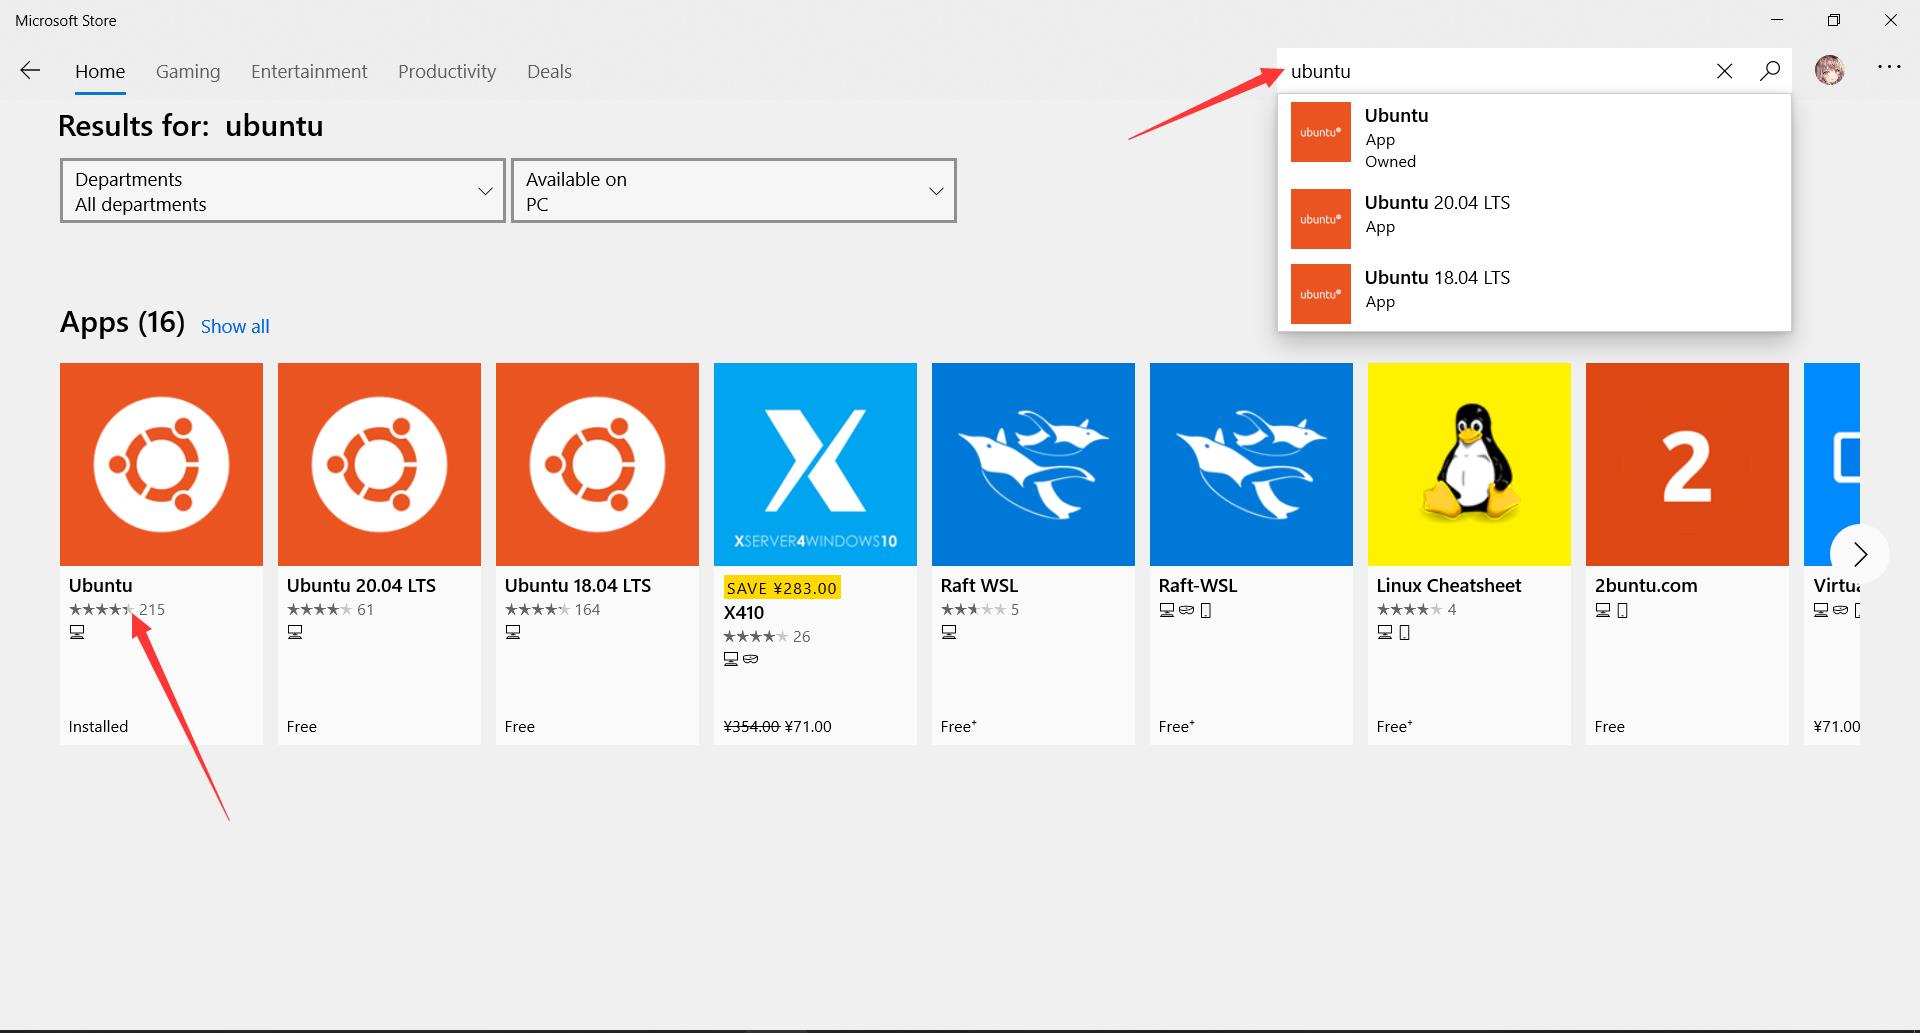Click X410 price ¥71.00
This screenshot has height=1033, width=1920.
click(808, 726)
